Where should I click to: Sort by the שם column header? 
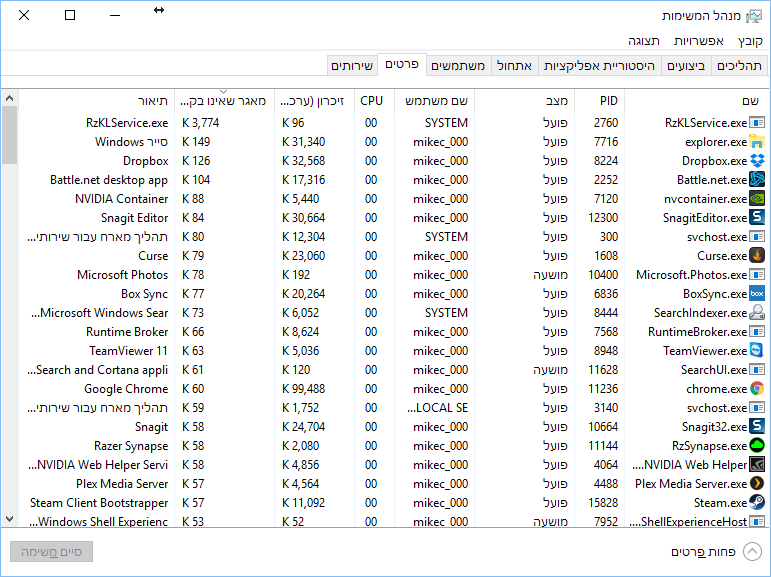point(695,101)
